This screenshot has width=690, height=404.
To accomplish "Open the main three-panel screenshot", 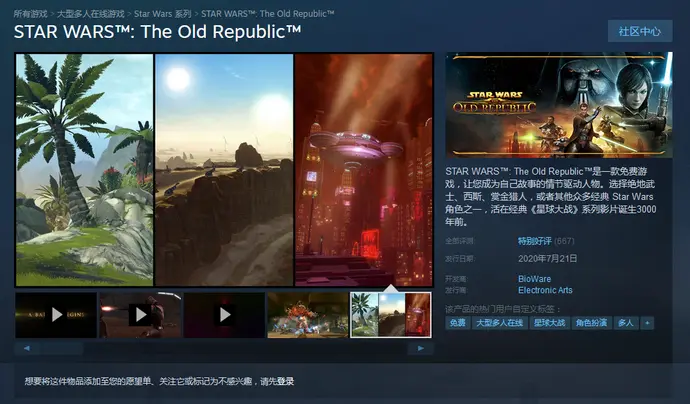I will point(224,170).
